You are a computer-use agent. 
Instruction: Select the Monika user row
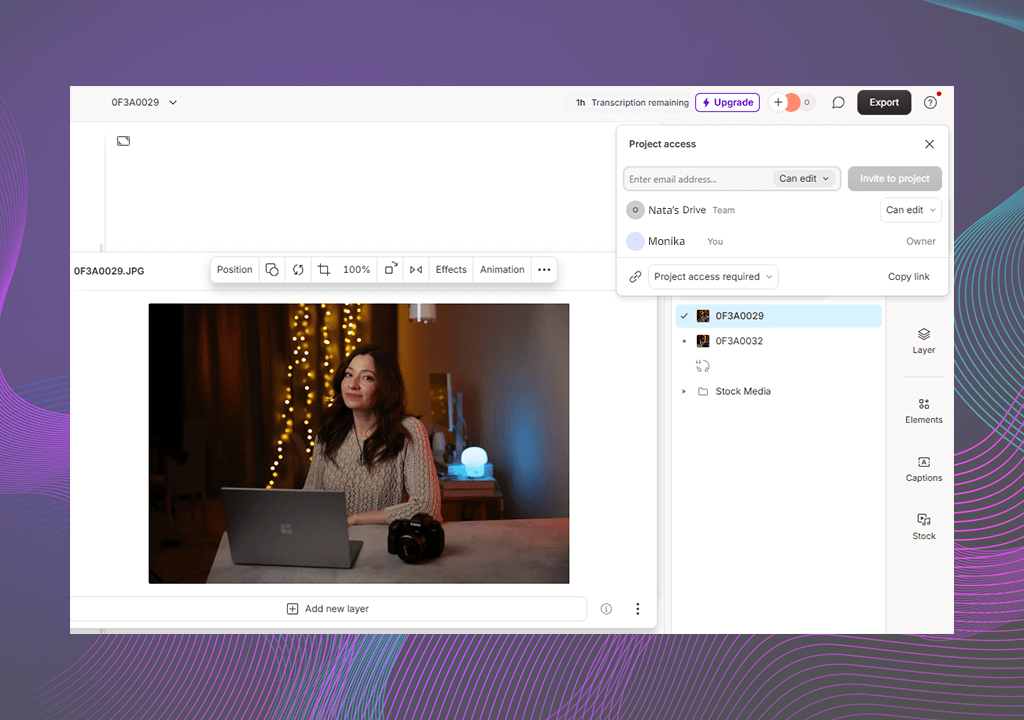click(782, 241)
